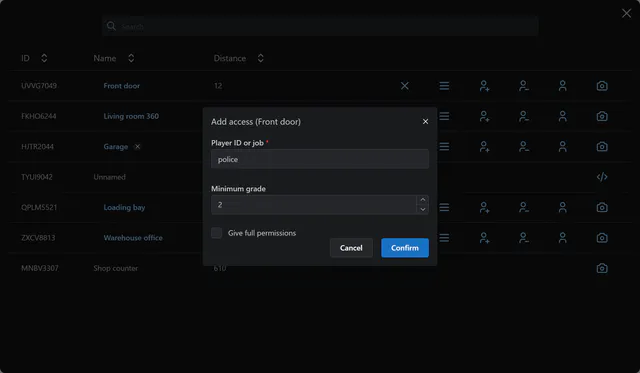View camera for Living room 360
The image size is (640, 373).
(602, 116)
